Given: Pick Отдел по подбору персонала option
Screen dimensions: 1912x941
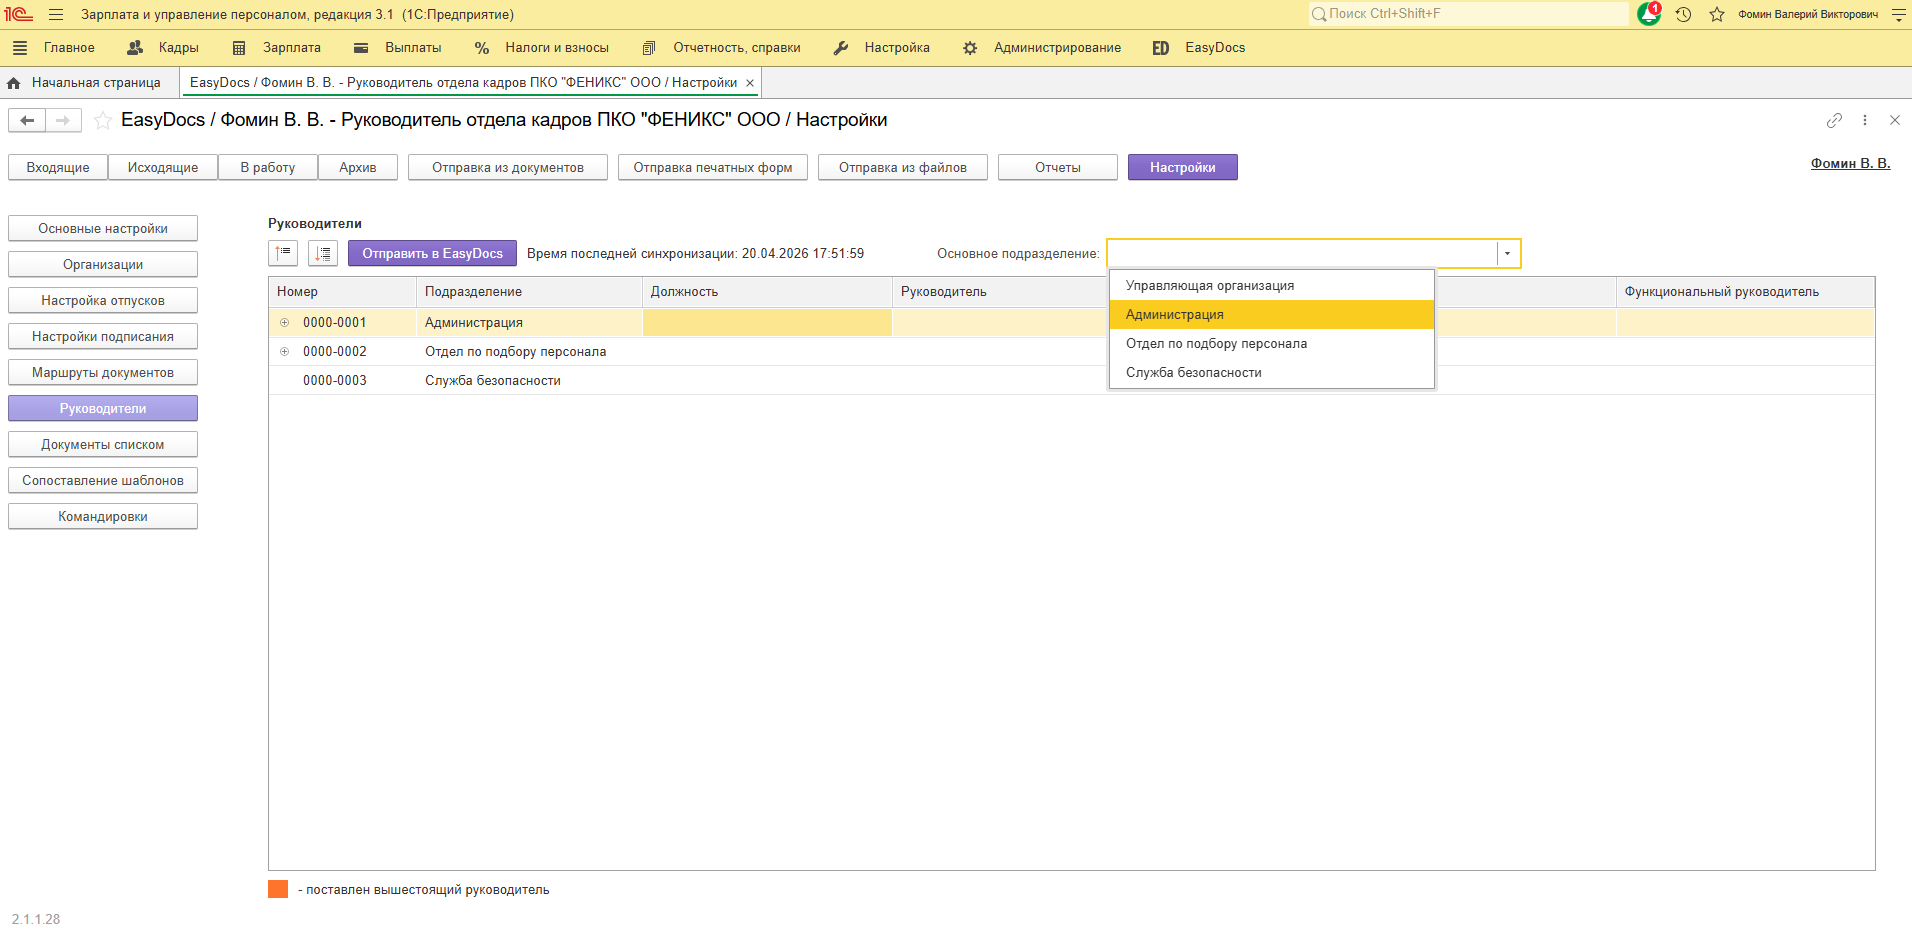Looking at the screenshot, I should [1272, 344].
